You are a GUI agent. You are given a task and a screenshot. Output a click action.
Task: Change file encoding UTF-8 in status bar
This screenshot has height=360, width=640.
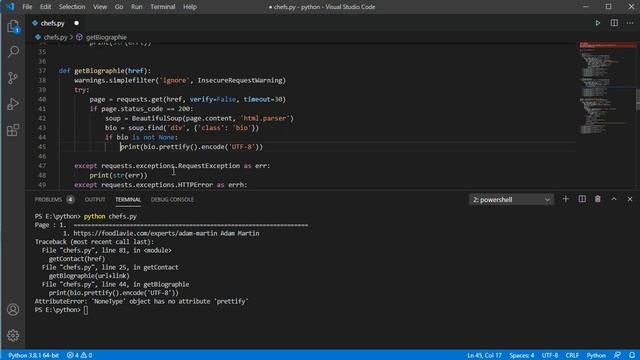coord(550,356)
